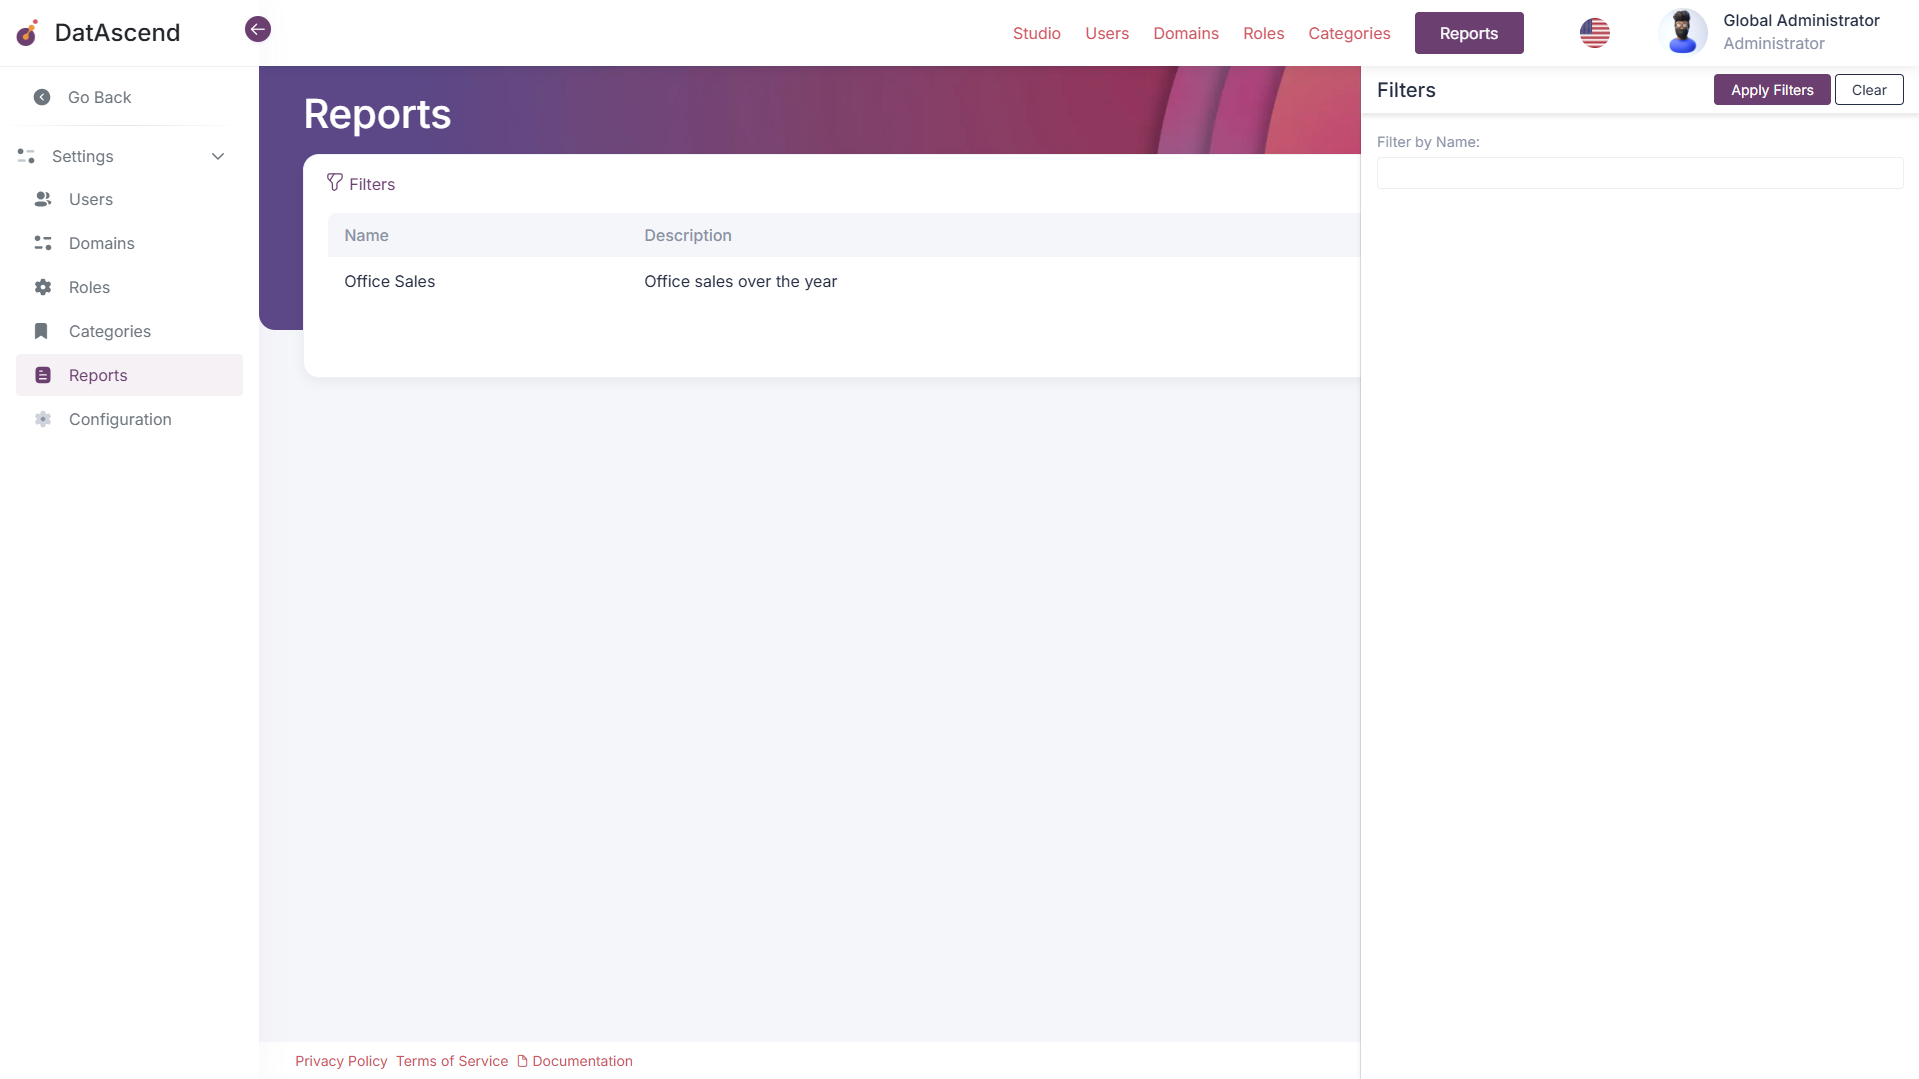
Task: Open the Privacy Policy link
Action: (x=340, y=1060)
